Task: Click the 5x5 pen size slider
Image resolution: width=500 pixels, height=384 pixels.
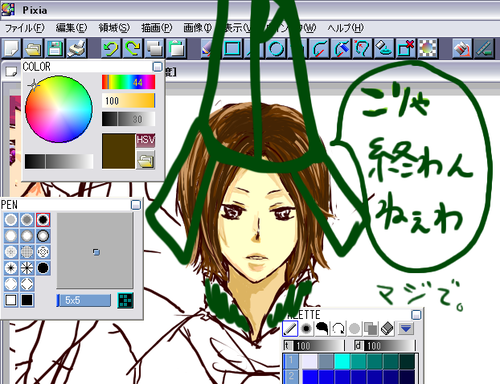Action: pos(84,300)
